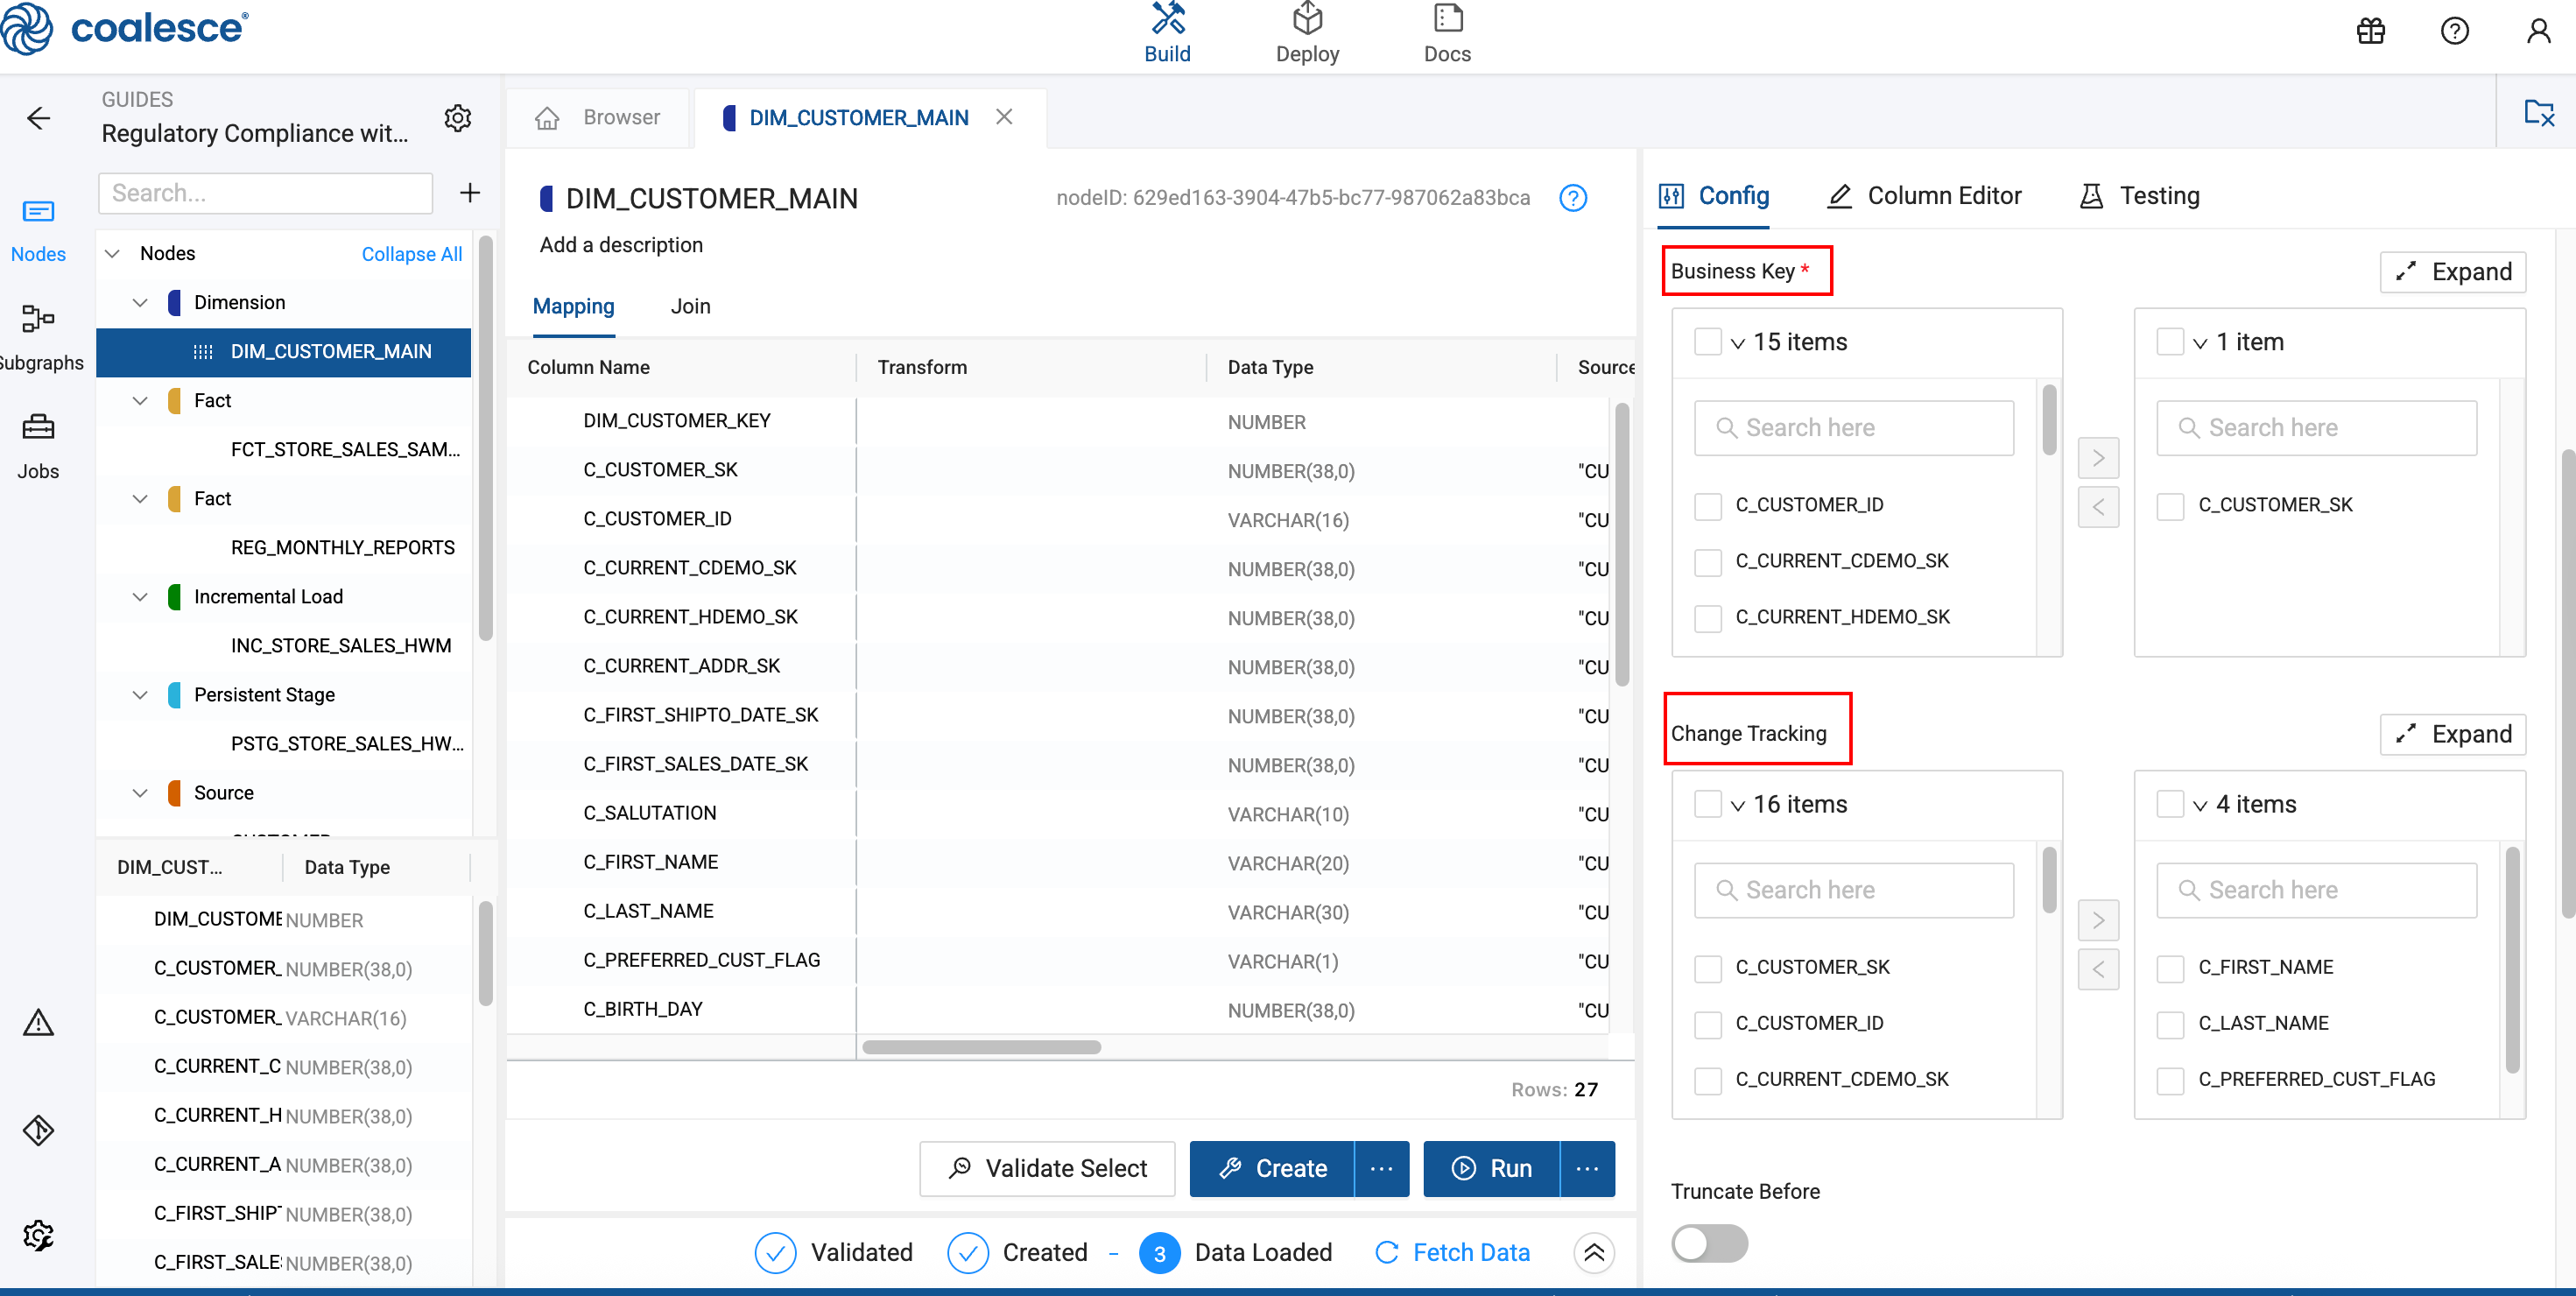
Task: Open the Column Editor tab
Action: (x=1924, y=195)
